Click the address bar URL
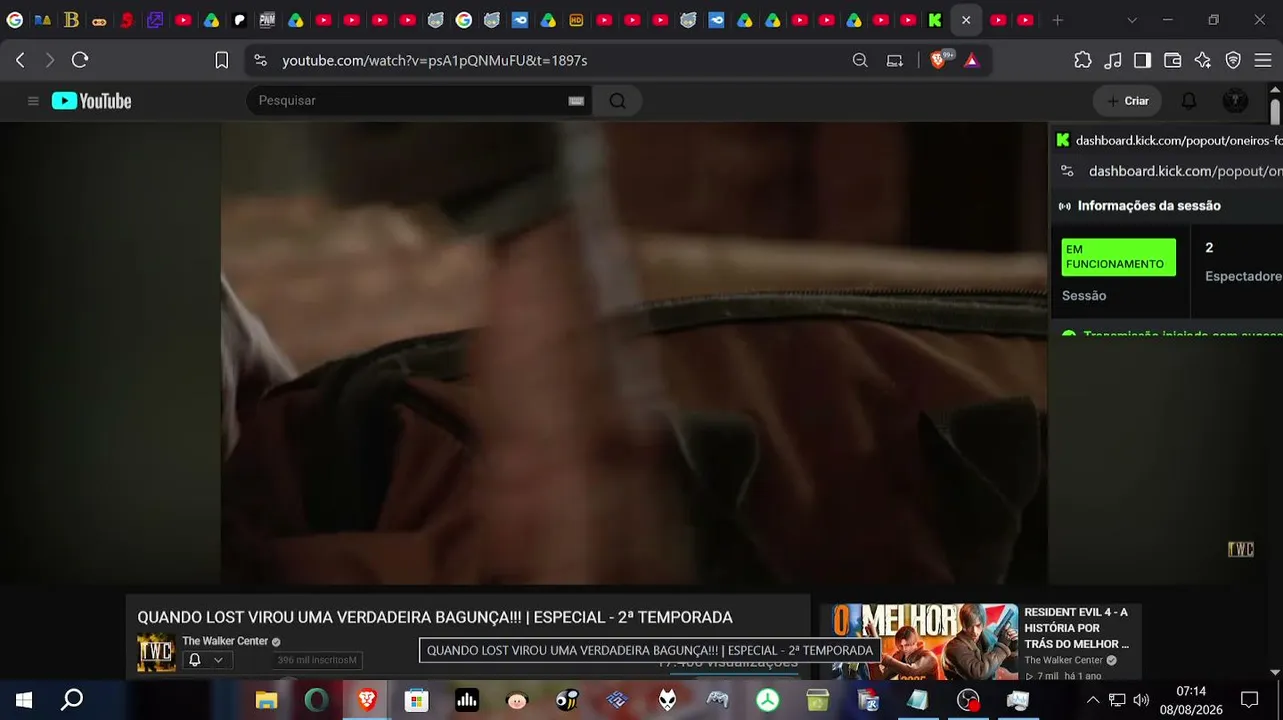 pos(434,60)
